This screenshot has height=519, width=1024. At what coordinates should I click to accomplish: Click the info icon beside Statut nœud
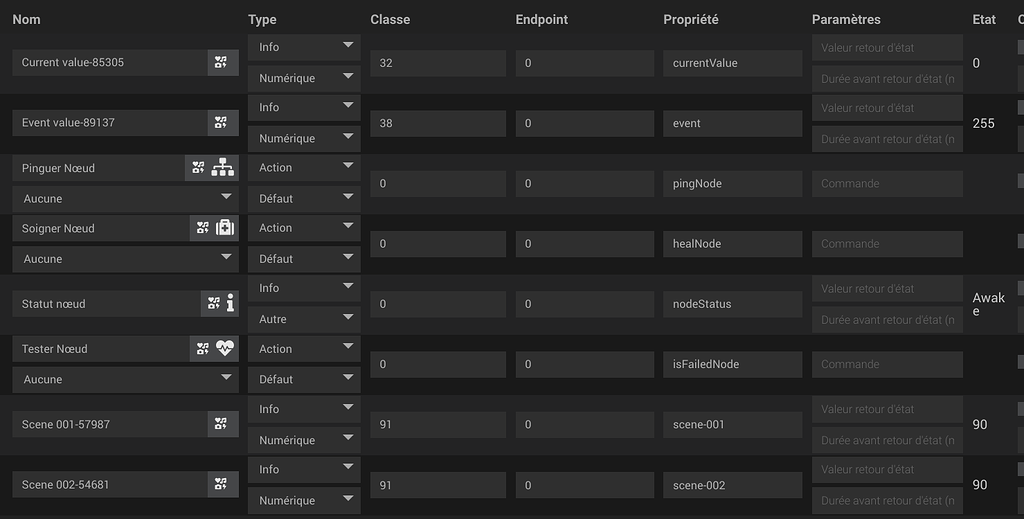point(231,304)
